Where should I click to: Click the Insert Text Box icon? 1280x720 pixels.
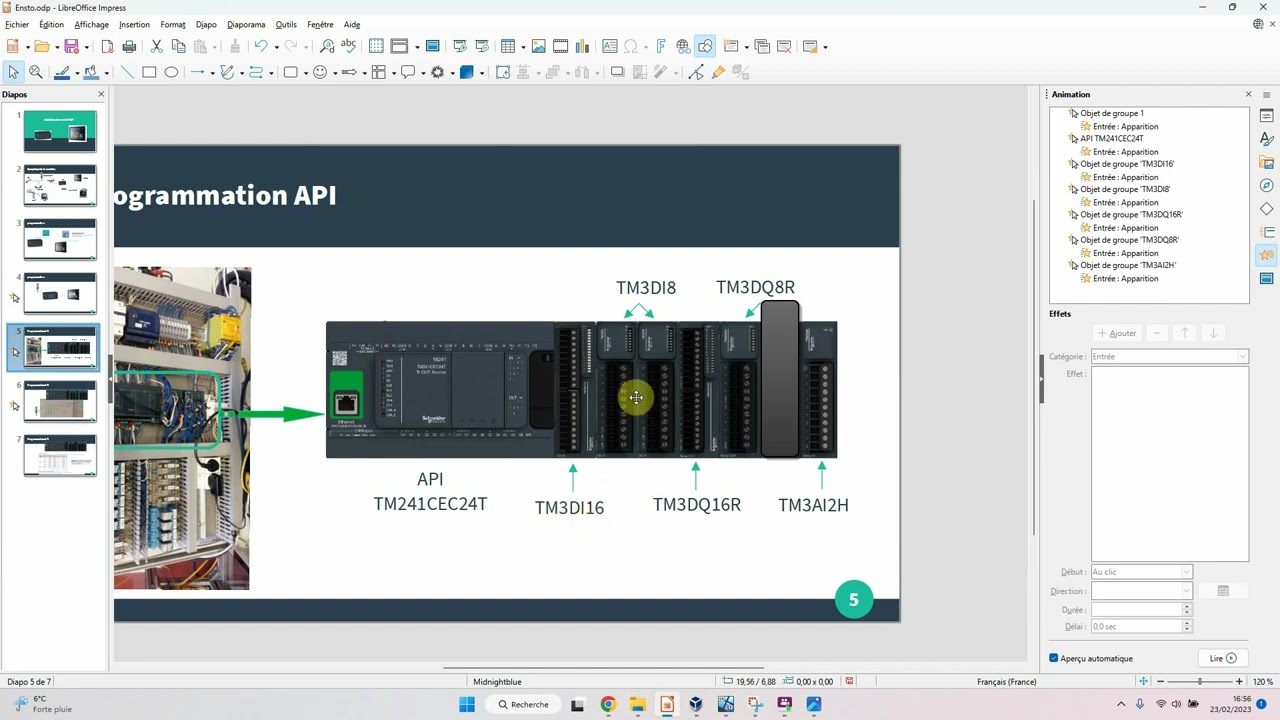click(x=609, y=46)
